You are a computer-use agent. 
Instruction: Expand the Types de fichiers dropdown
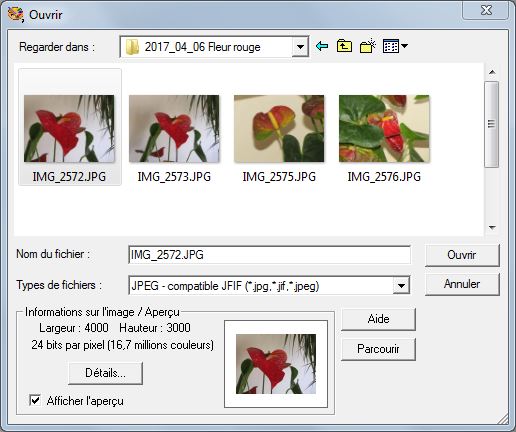click(401, 285)
